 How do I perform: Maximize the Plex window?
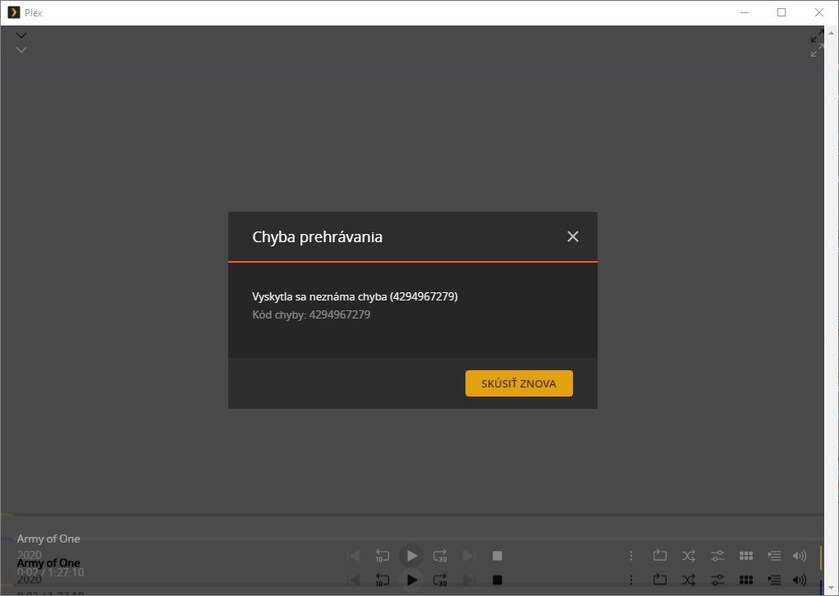coord(781,12)
